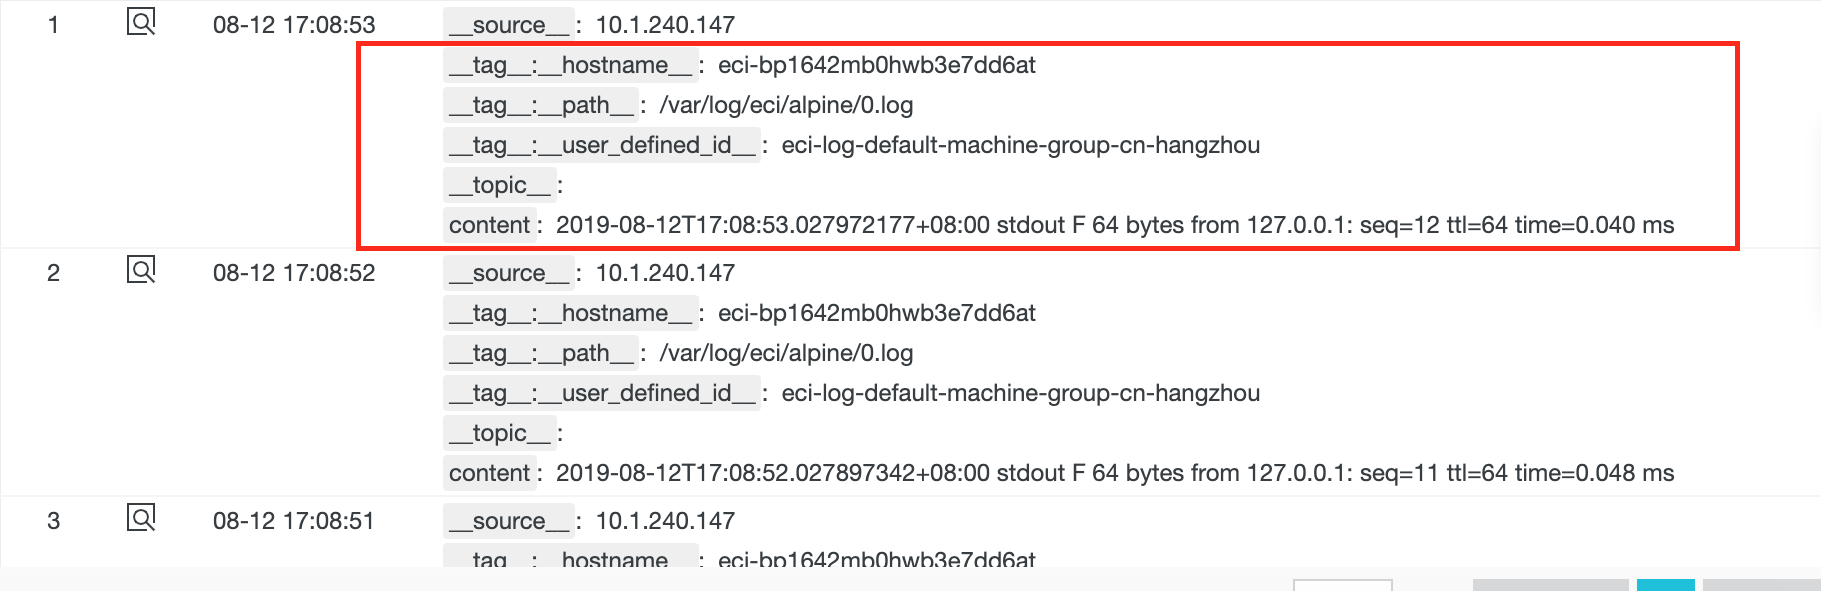Click wide gray pagination button left of blue
This screenshot has height=591, width=1821.
(1550, 585)
